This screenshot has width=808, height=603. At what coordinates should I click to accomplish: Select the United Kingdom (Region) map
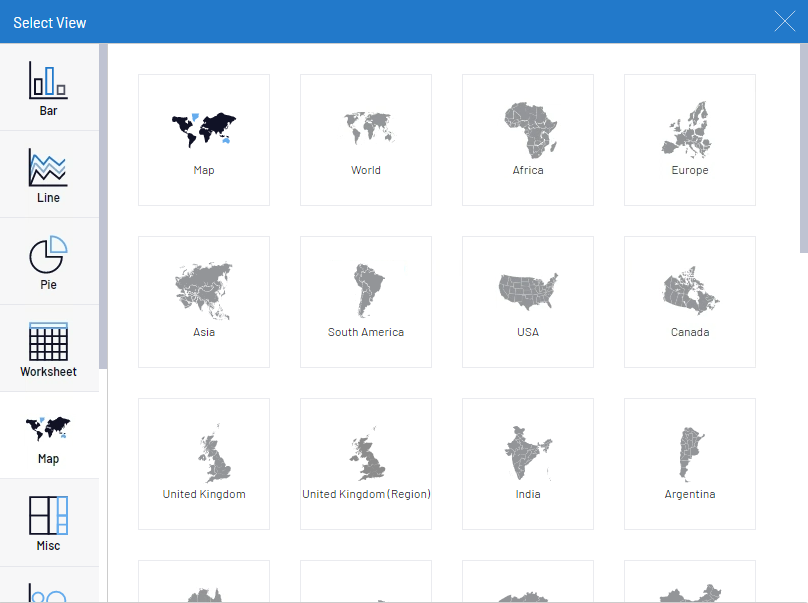coord(365,463)
